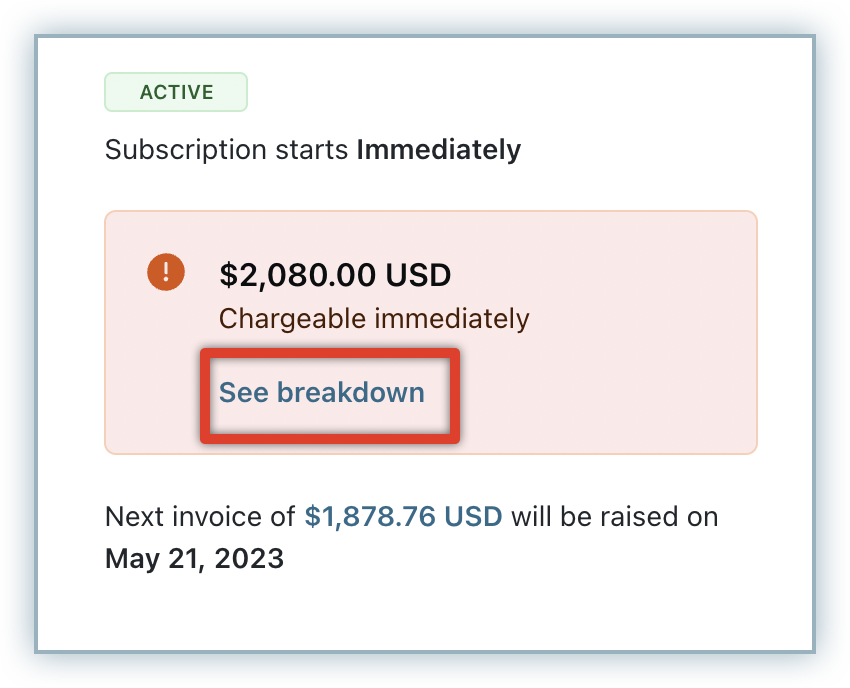850x688 pixels.
Task: Click the white card area beside the ACTIVE badge
Action: (500, 93)
